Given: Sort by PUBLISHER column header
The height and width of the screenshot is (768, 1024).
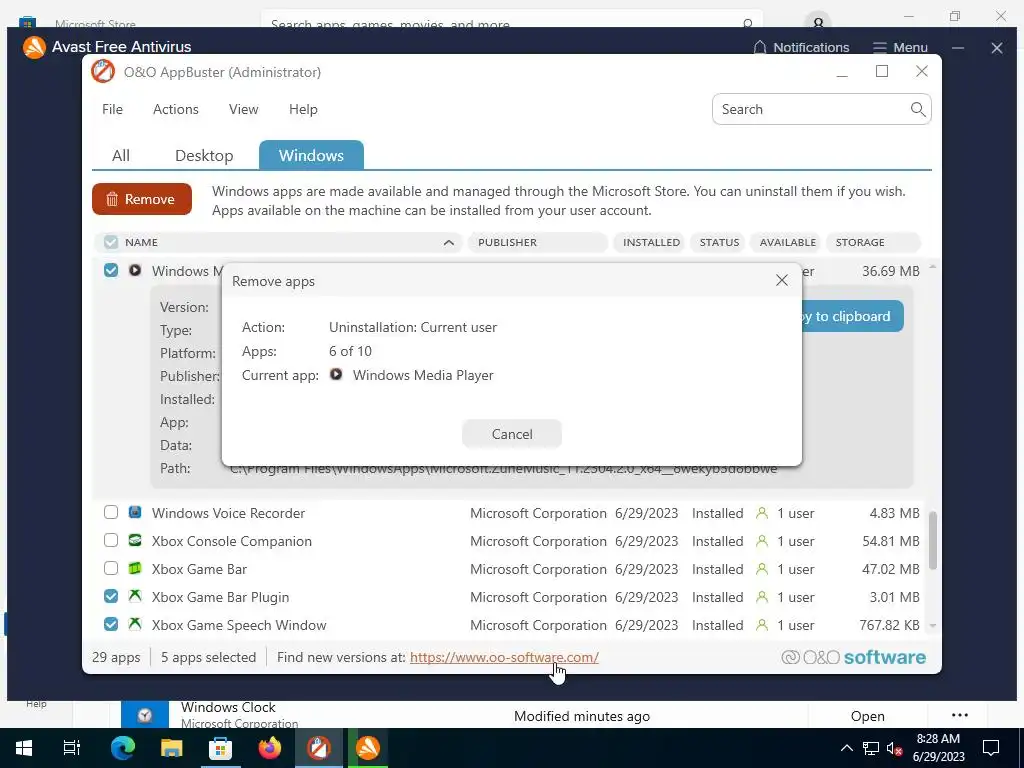Looking at the screenshot, I should (537, 242).
